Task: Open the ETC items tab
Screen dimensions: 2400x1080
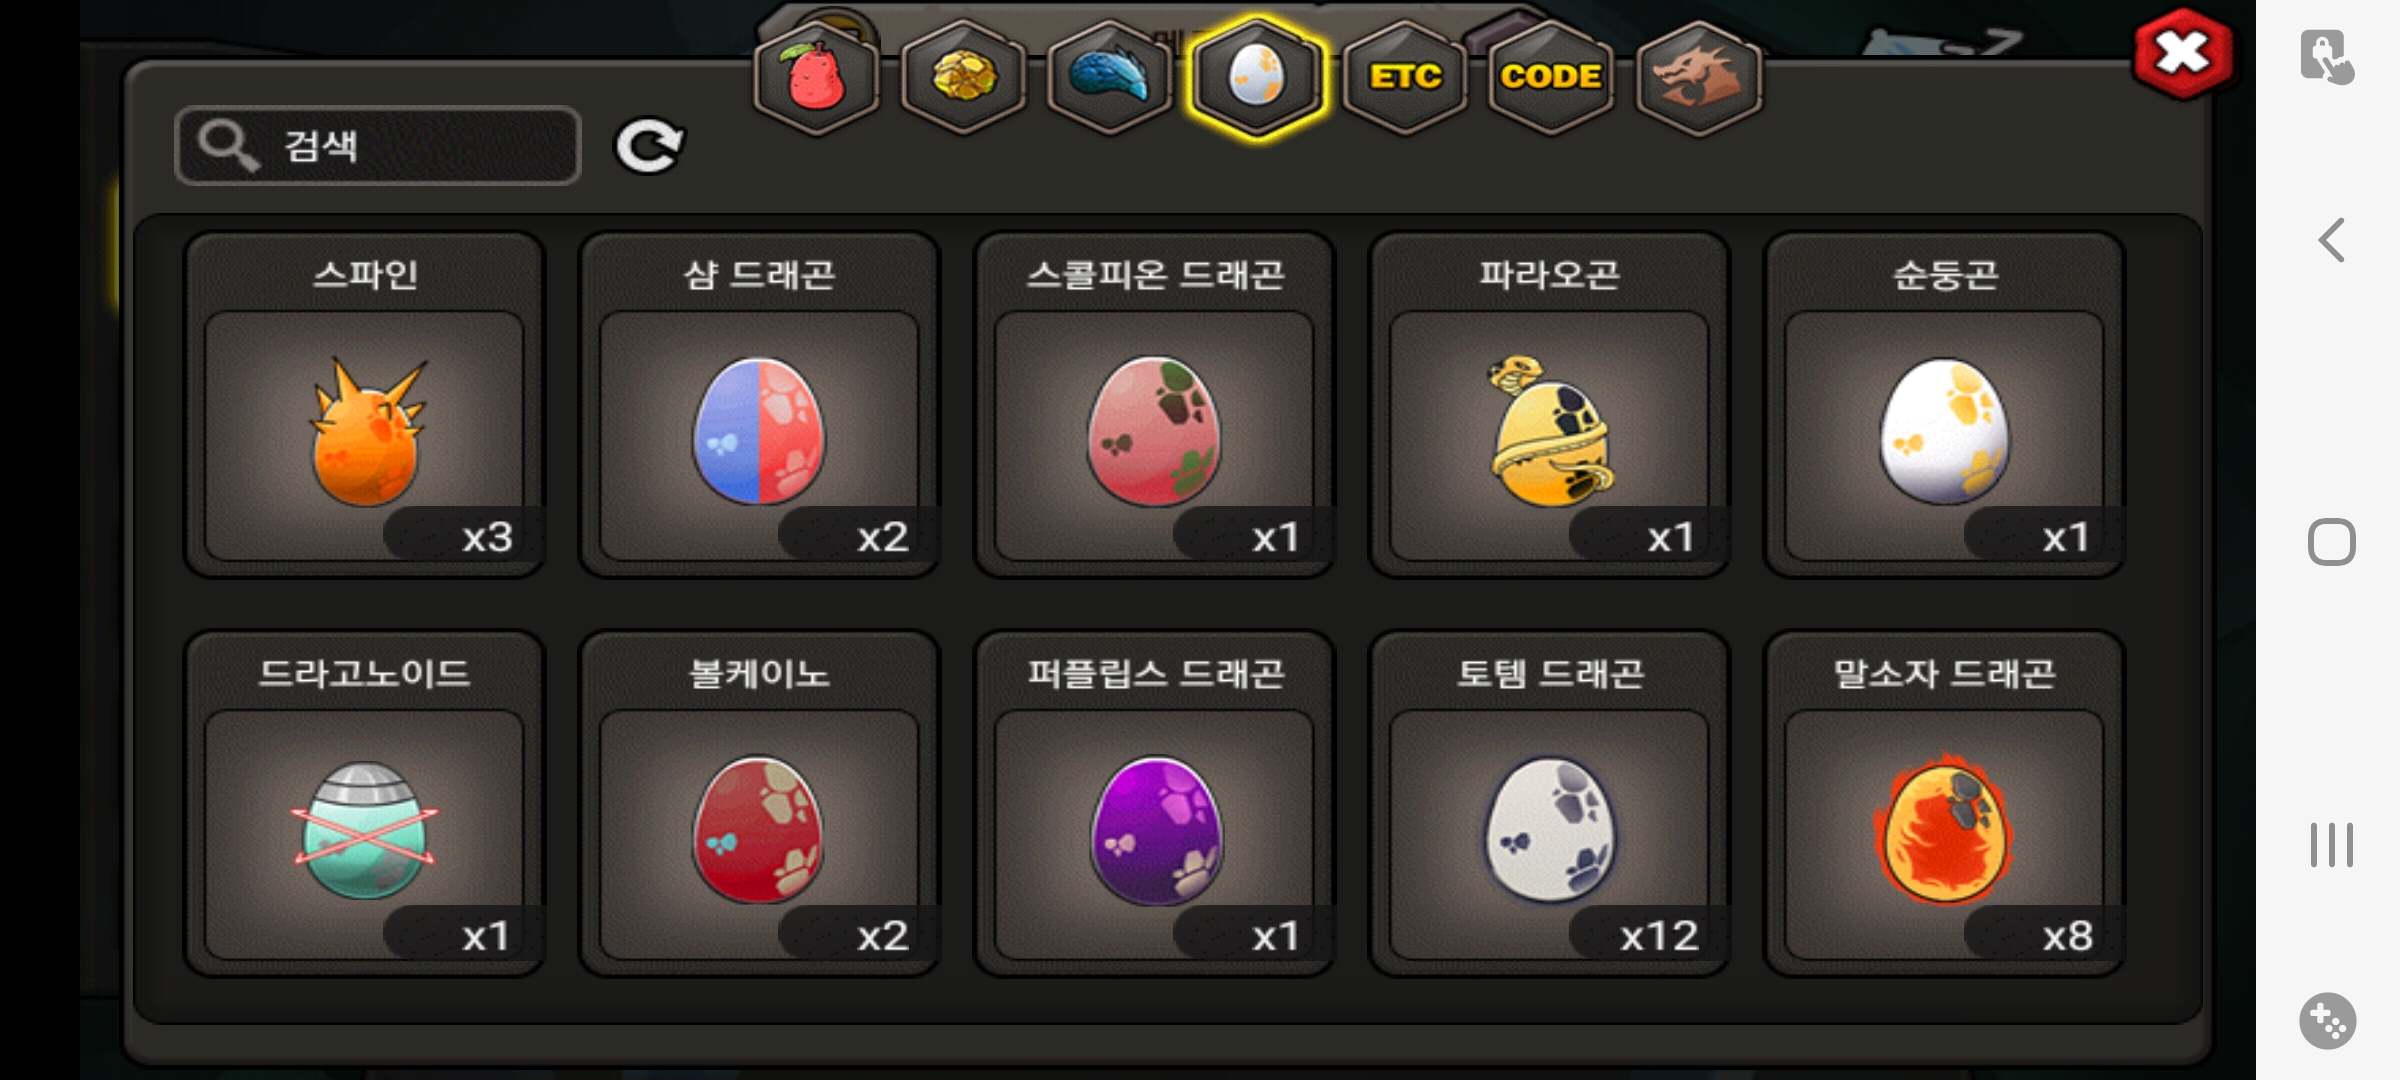Action: (1405, 78)
